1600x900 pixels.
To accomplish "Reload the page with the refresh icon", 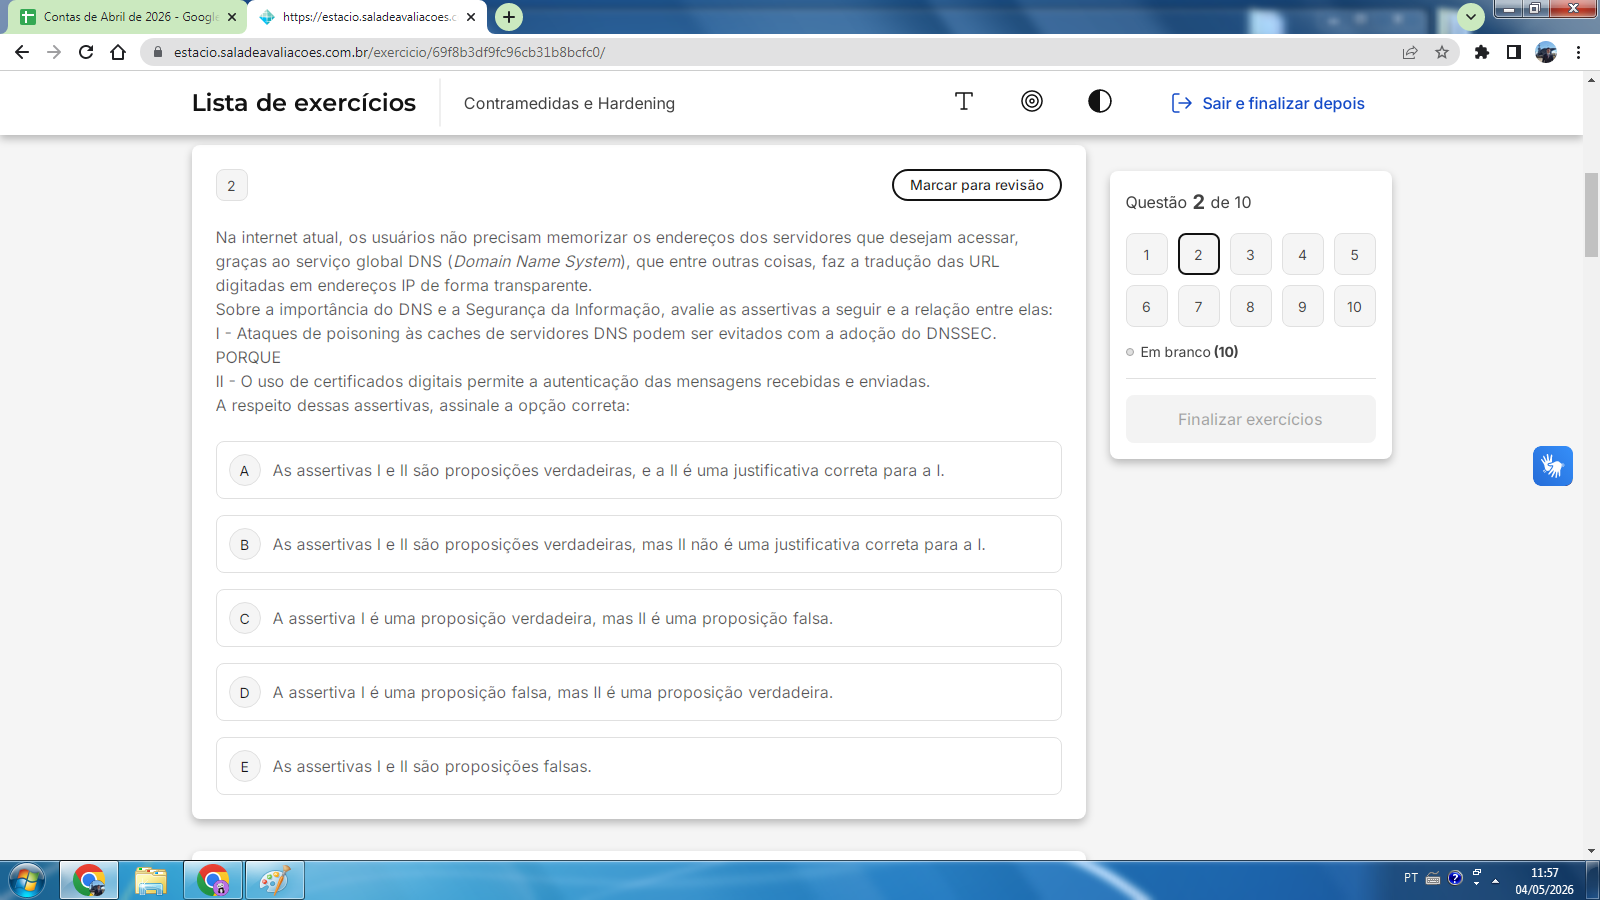I will tap(86, 52).
